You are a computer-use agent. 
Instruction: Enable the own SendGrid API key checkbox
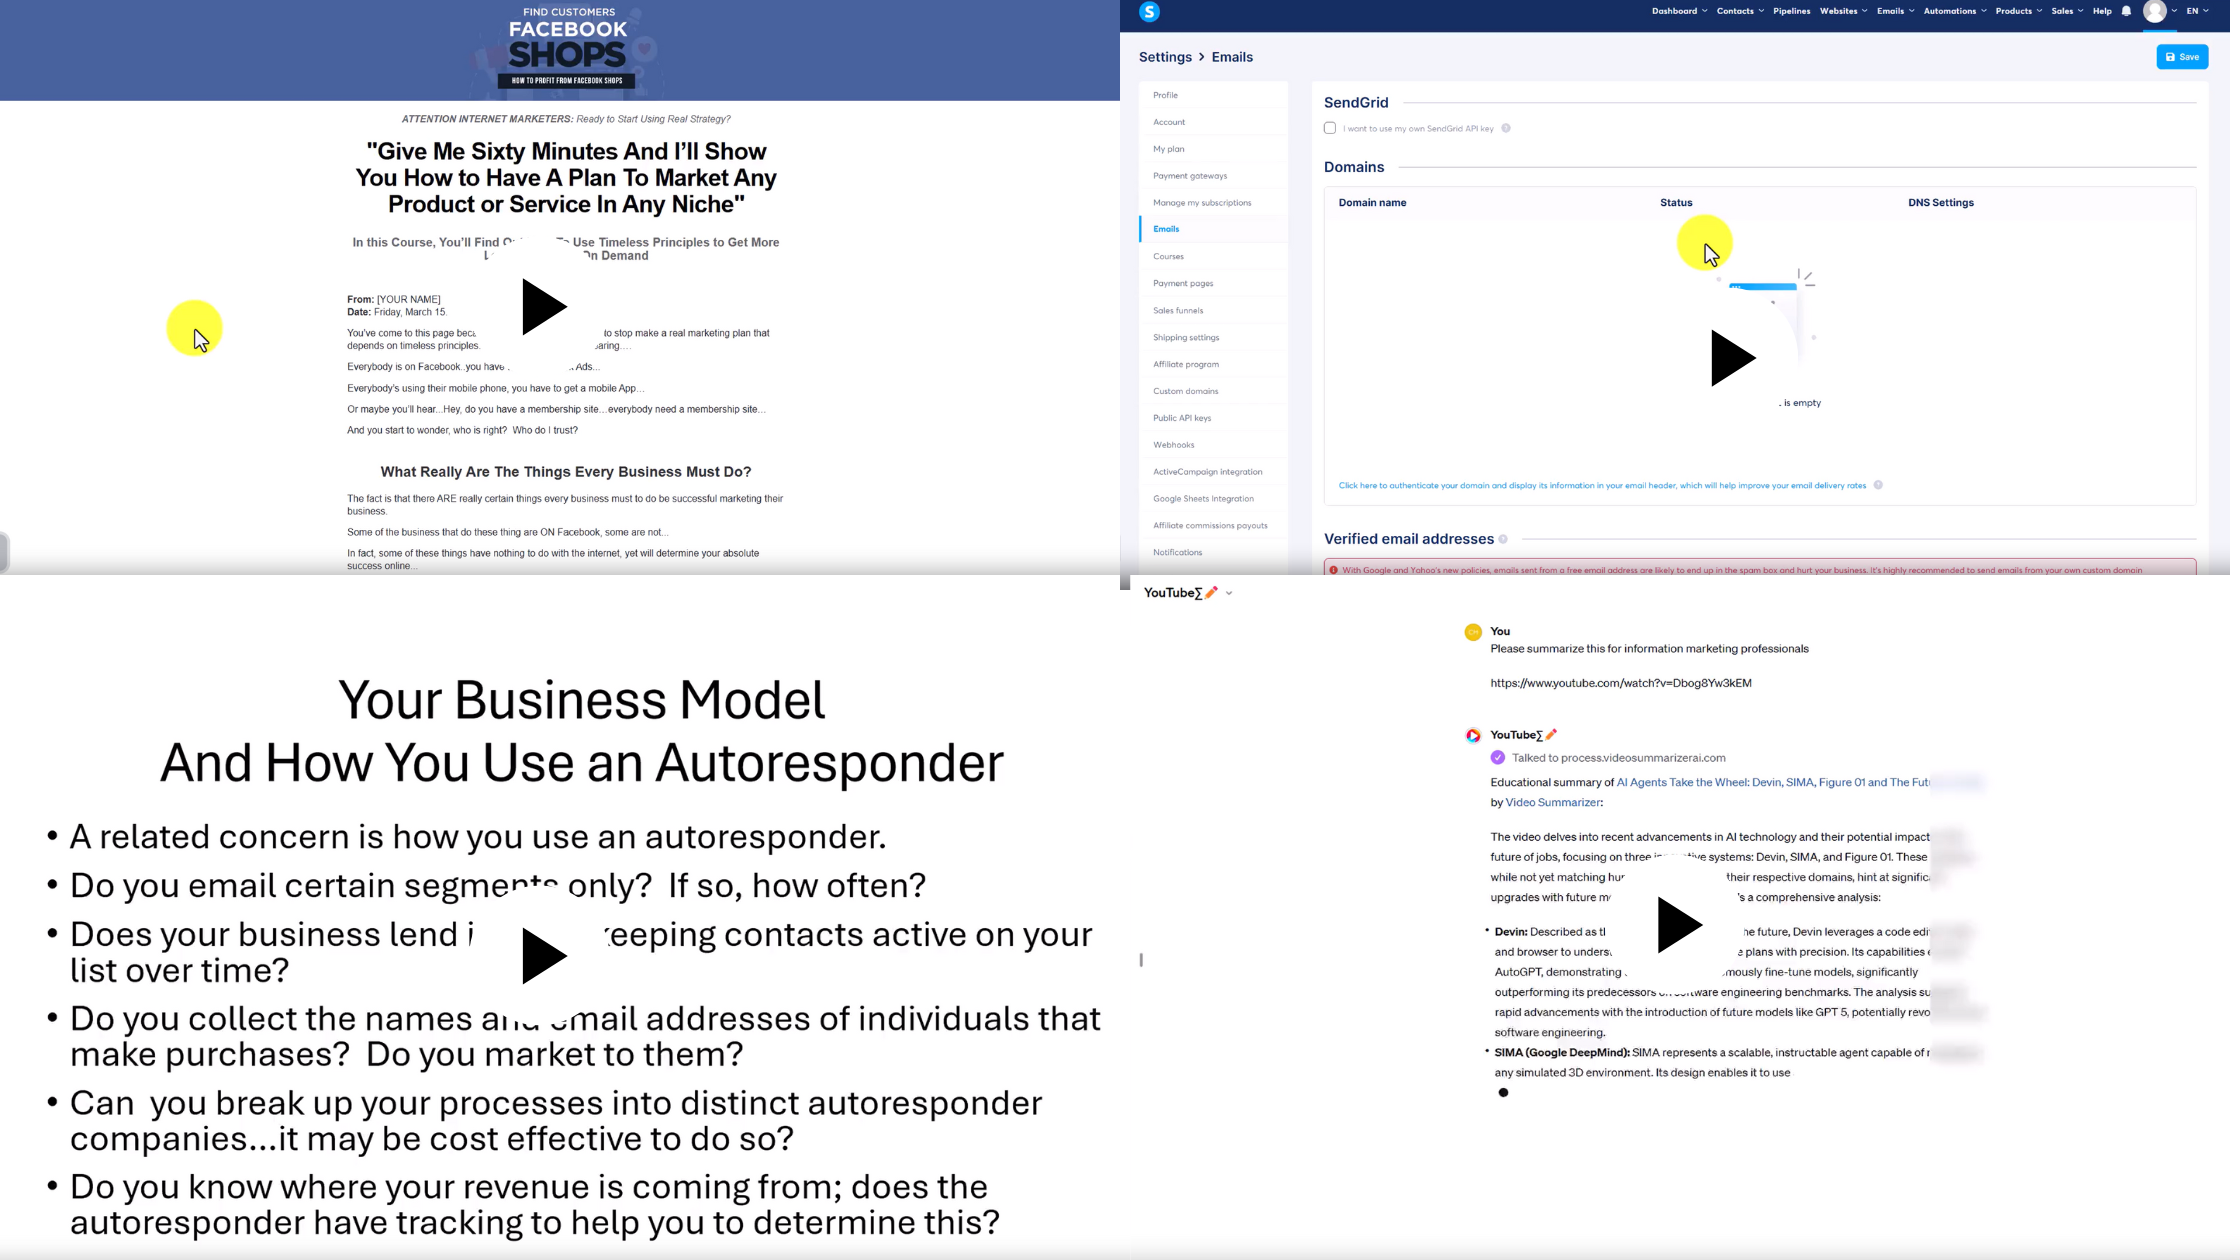coord(1330,128)
